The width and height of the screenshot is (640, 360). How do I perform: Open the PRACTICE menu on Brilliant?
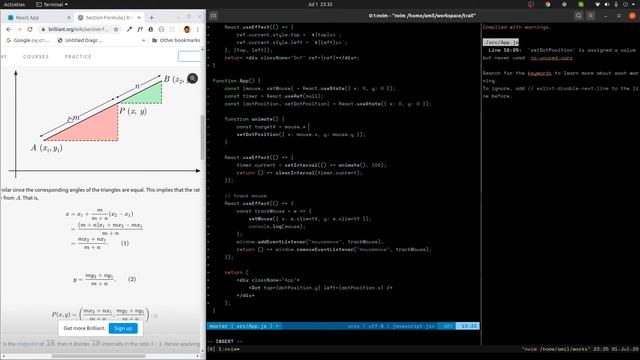(78, 57)
